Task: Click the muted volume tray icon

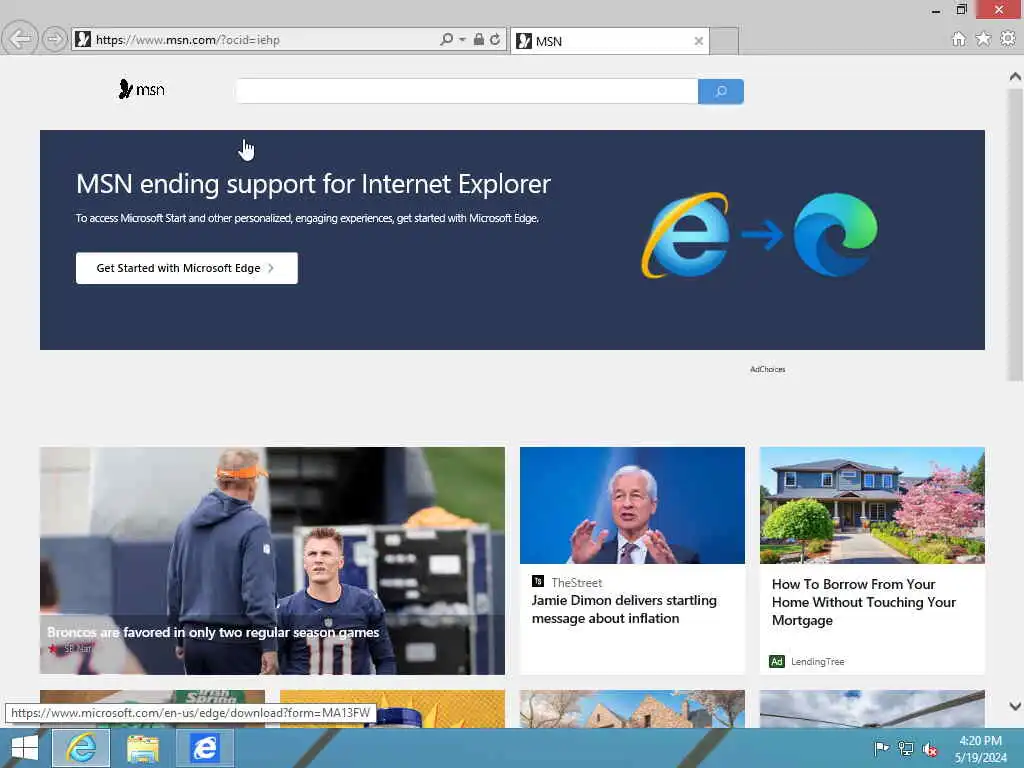Action: (x=930, y=749)
